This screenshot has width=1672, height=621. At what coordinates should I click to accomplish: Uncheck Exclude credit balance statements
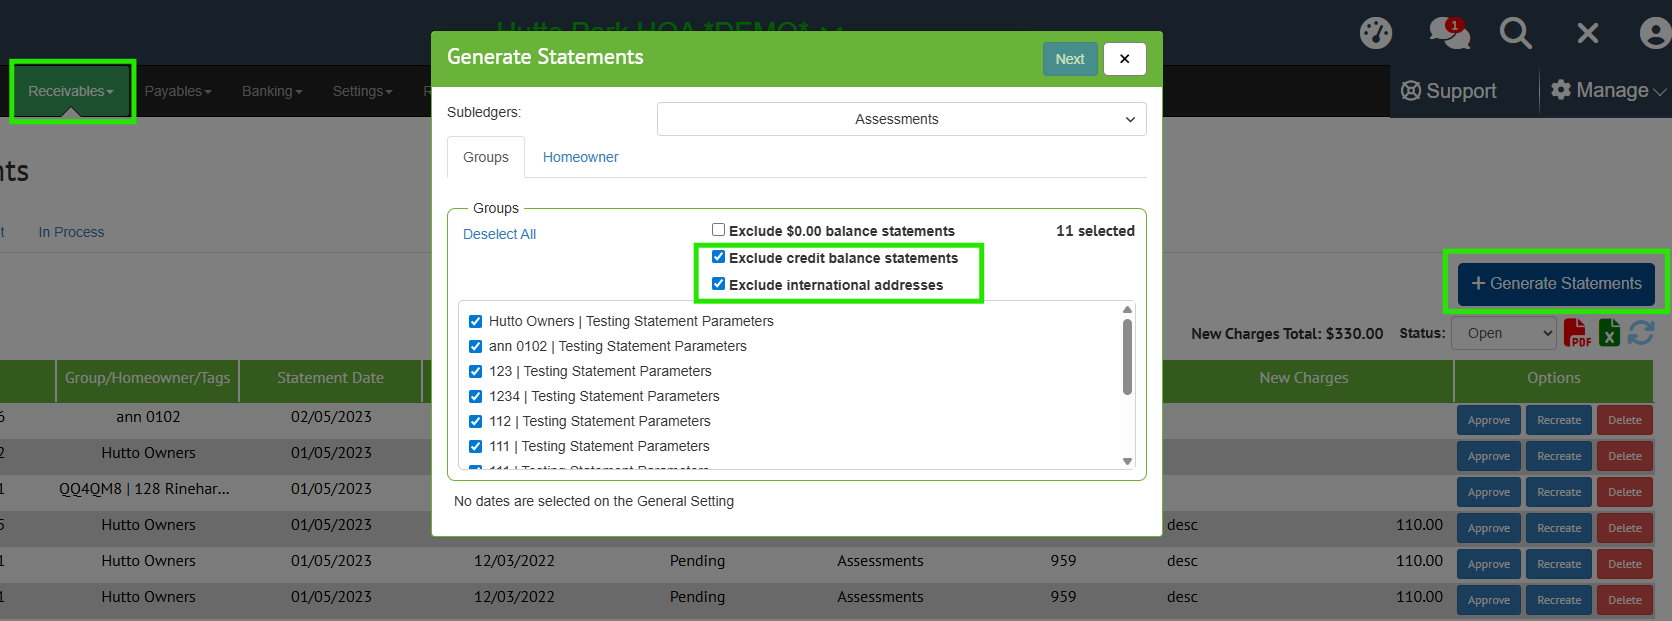pos(718,257)
